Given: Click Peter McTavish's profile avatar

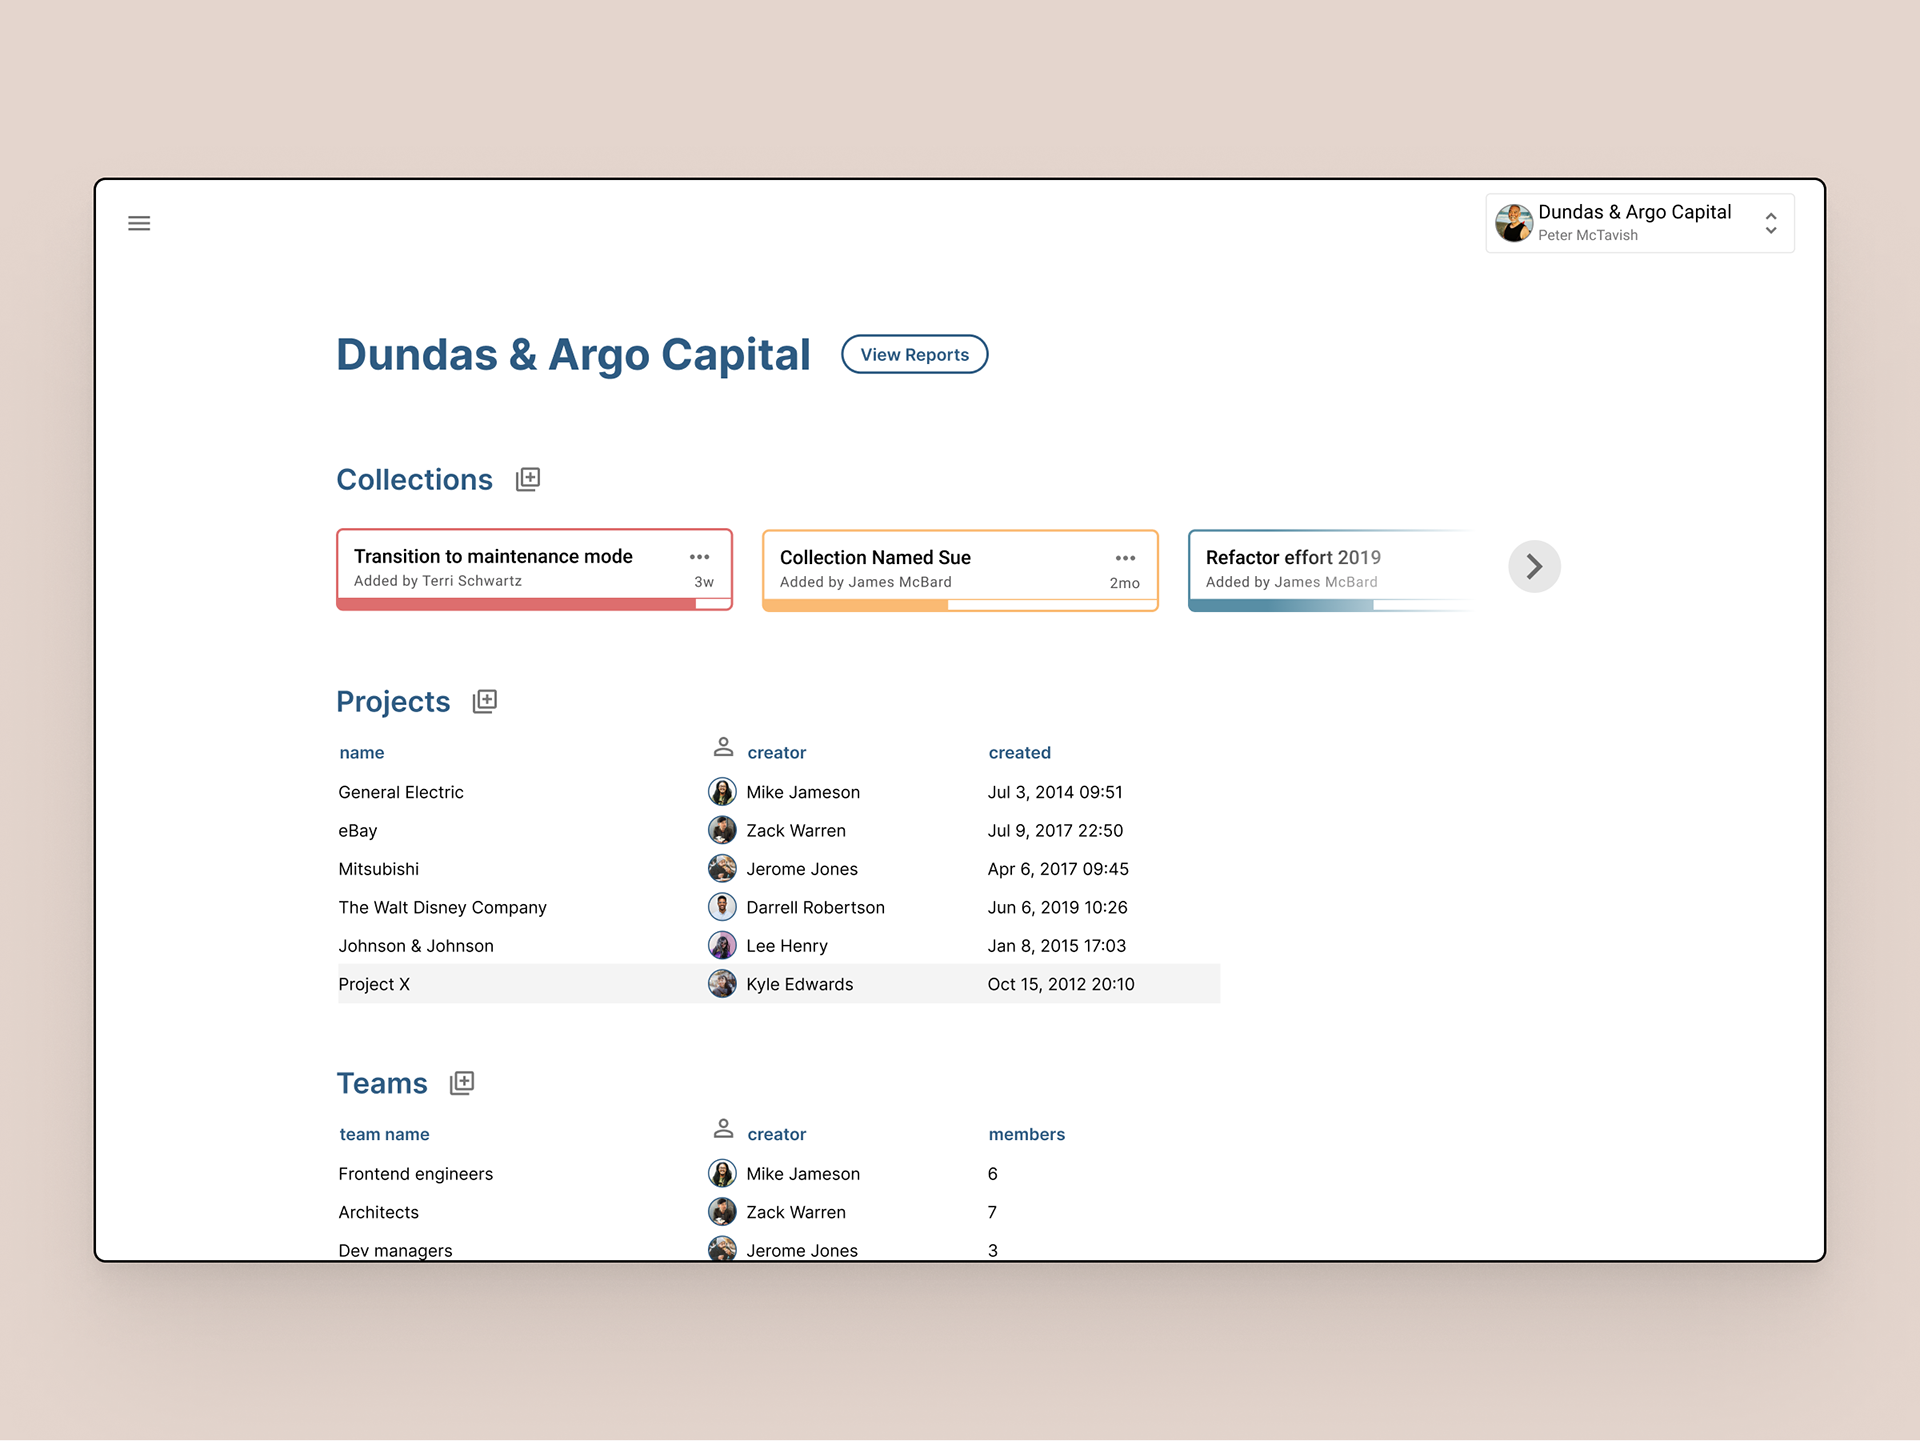Looking at the screenshot, I should pyautogui.click(x=1514, y=223).
